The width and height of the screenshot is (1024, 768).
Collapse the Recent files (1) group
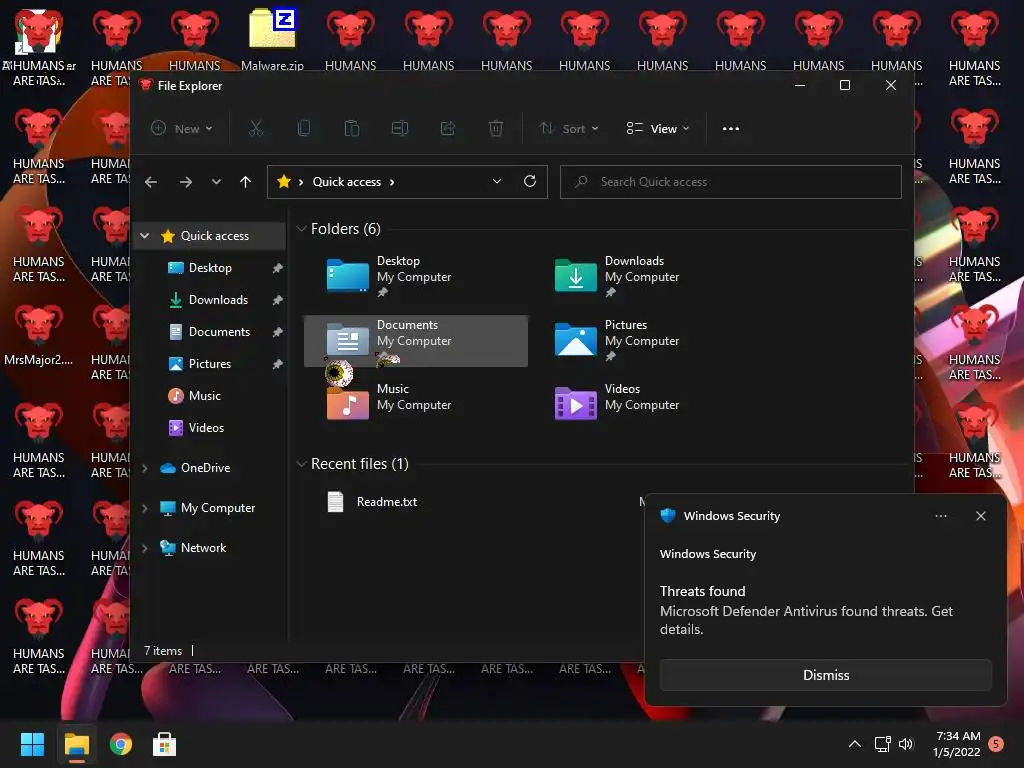tap(301, 464)
